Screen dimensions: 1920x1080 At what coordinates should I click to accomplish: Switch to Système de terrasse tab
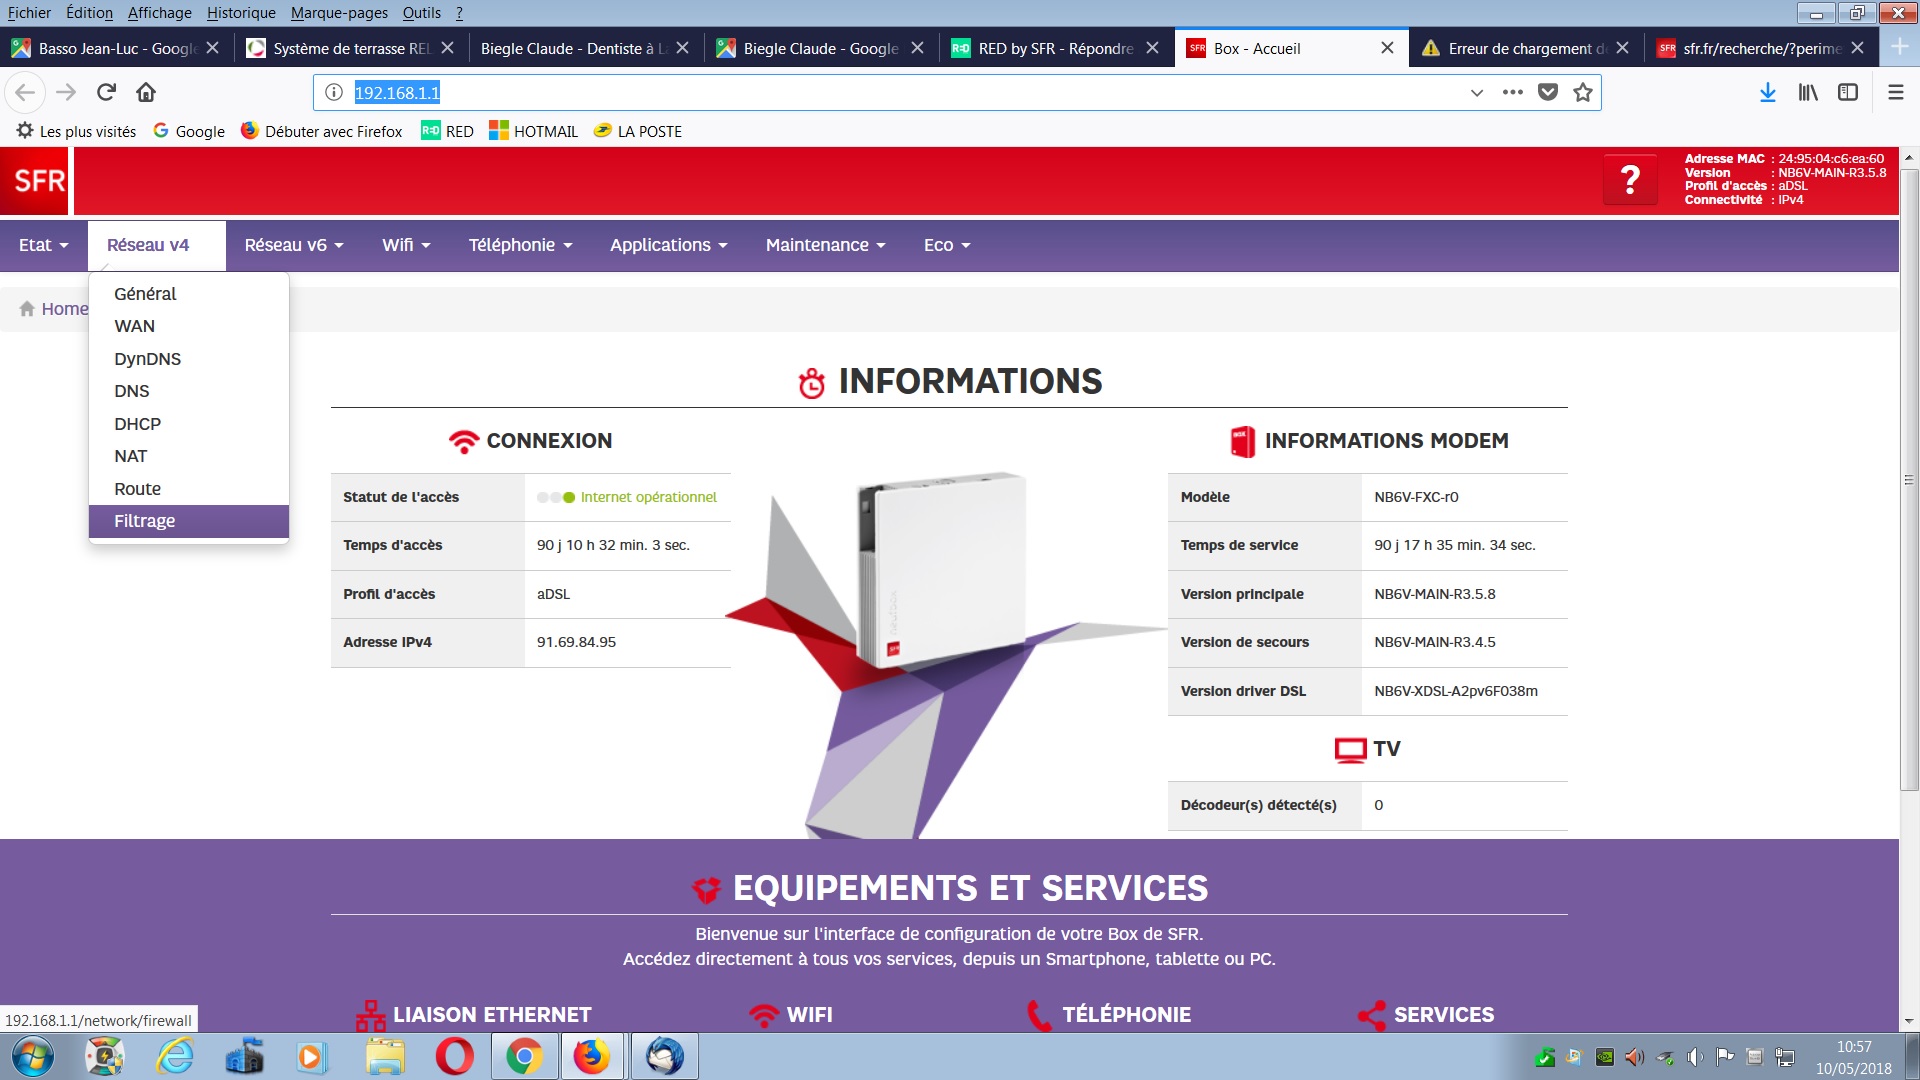(x=352, y=48)
